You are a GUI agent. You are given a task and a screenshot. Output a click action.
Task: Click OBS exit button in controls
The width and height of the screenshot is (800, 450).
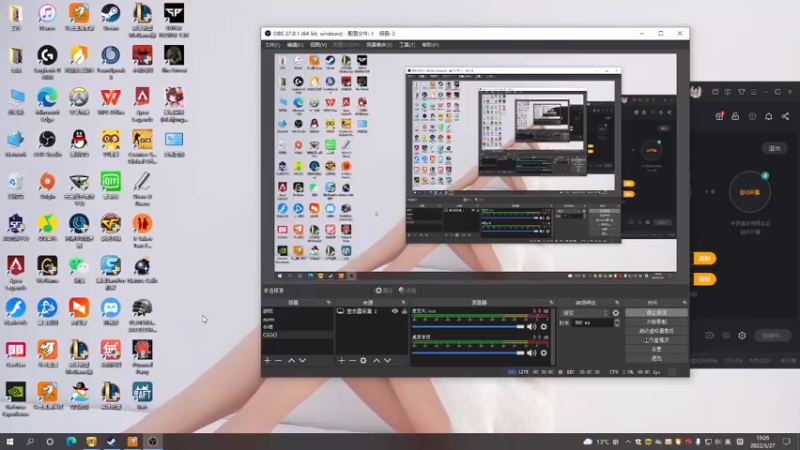click(656, 359)
